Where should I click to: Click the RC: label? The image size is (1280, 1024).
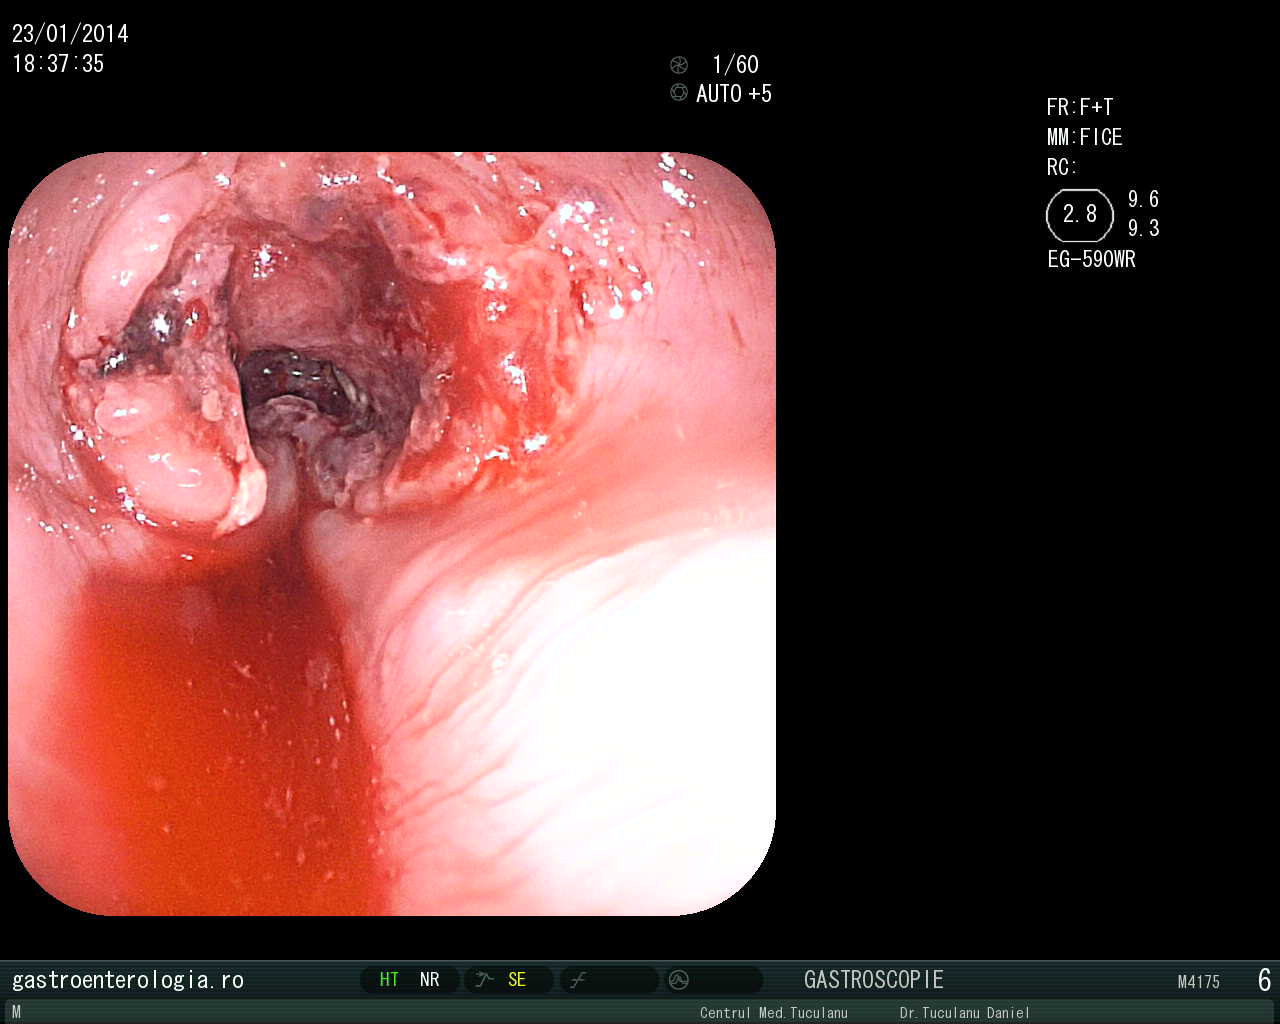click(1062, 167)
